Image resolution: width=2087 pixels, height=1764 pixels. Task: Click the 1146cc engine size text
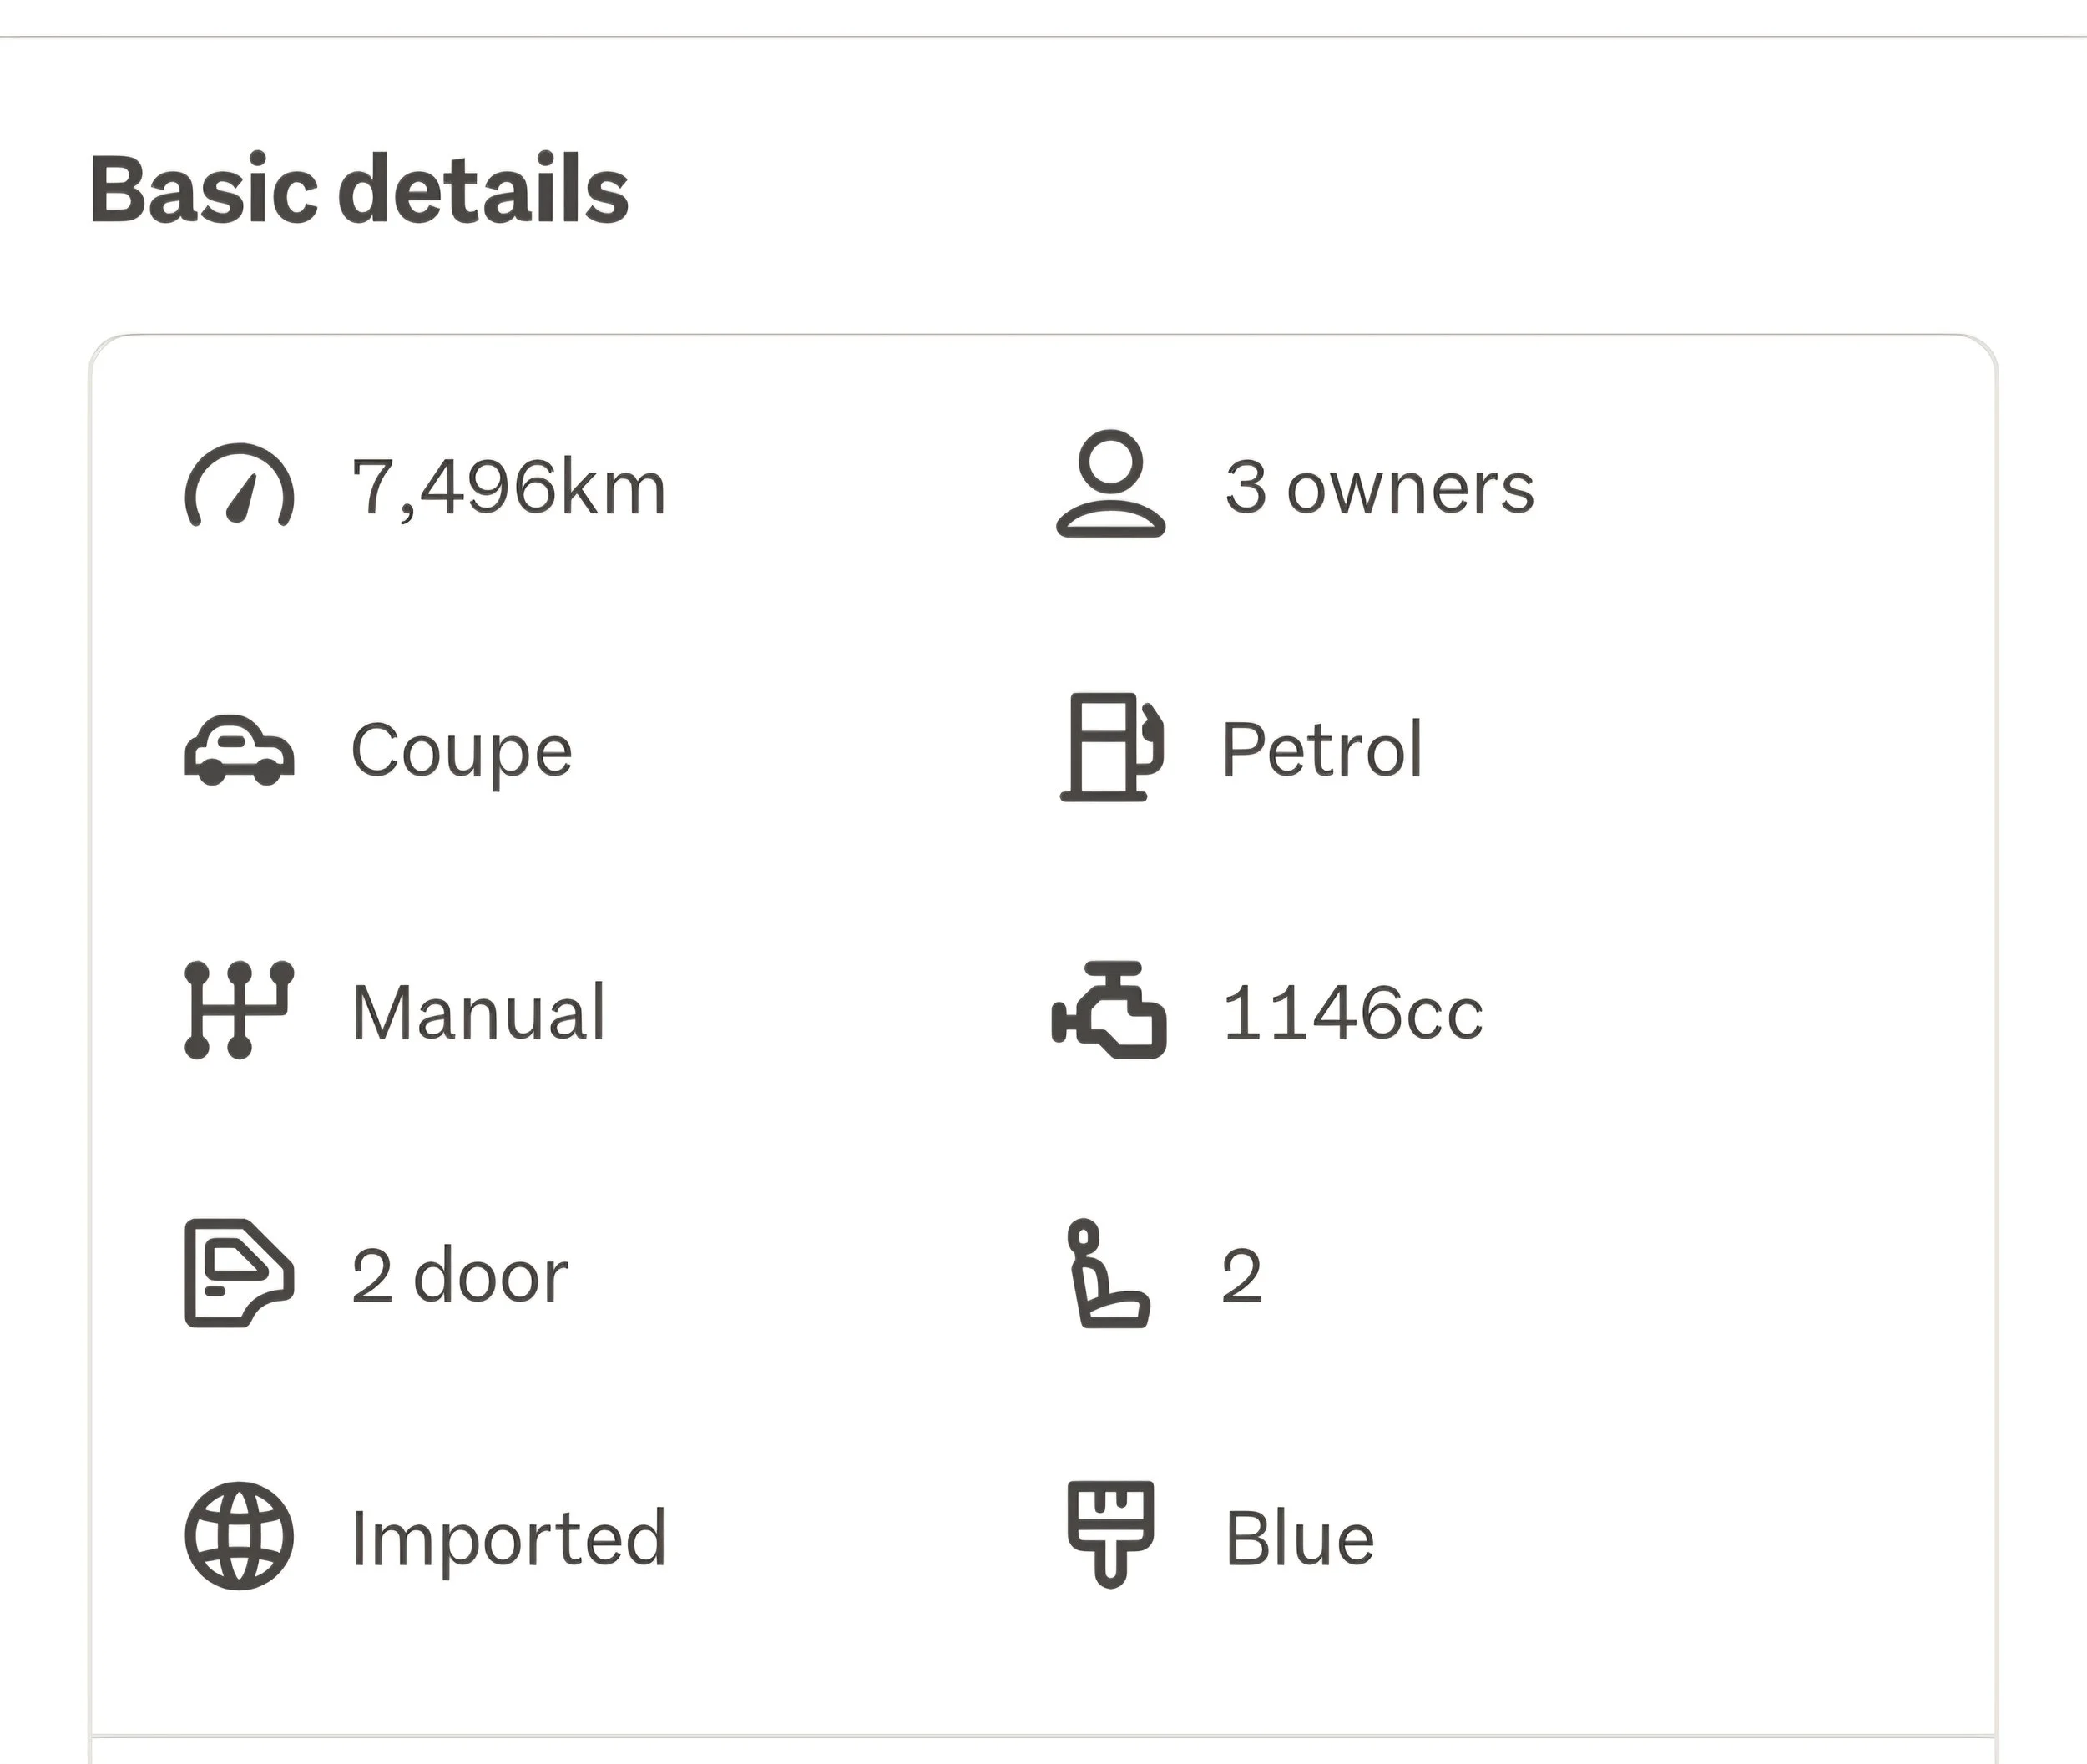pos(1352,1013)
